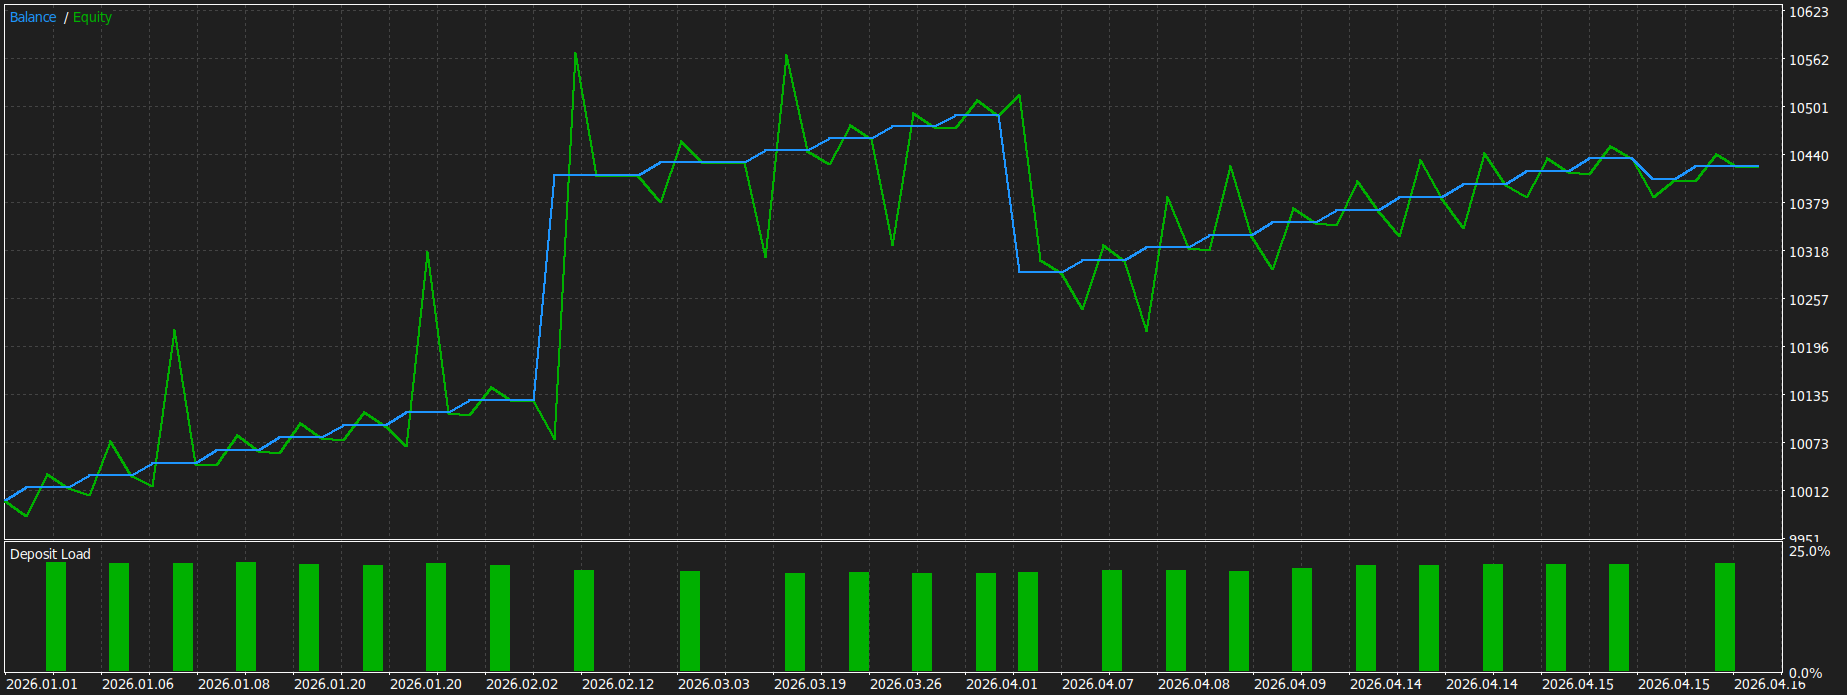
Task: Click the 10135 axis label
Action: click(1809, 396)
